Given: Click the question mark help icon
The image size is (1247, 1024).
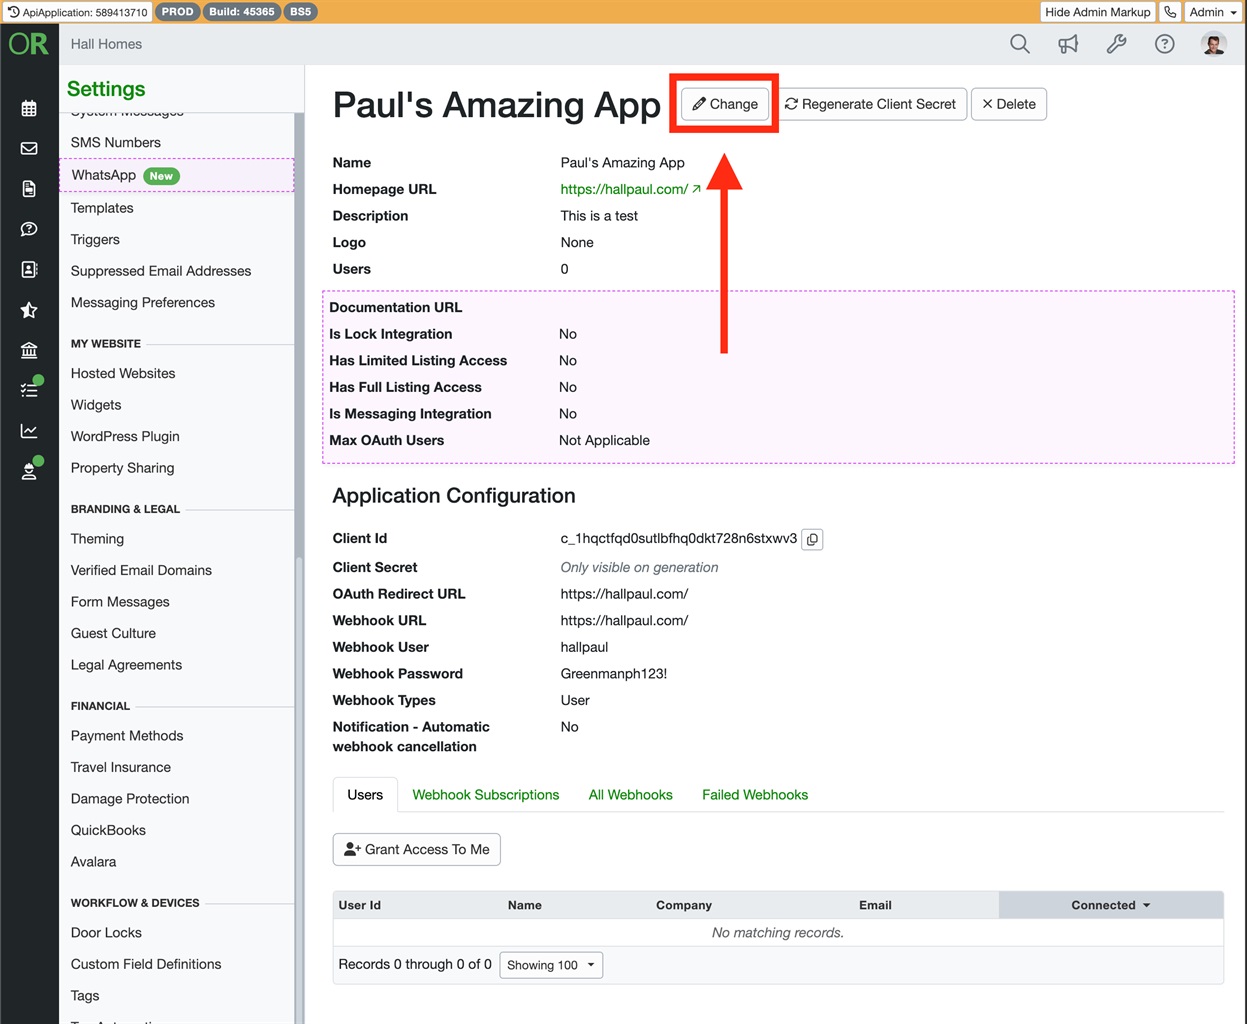Looking at the screenshot, I should point(1164,44).
